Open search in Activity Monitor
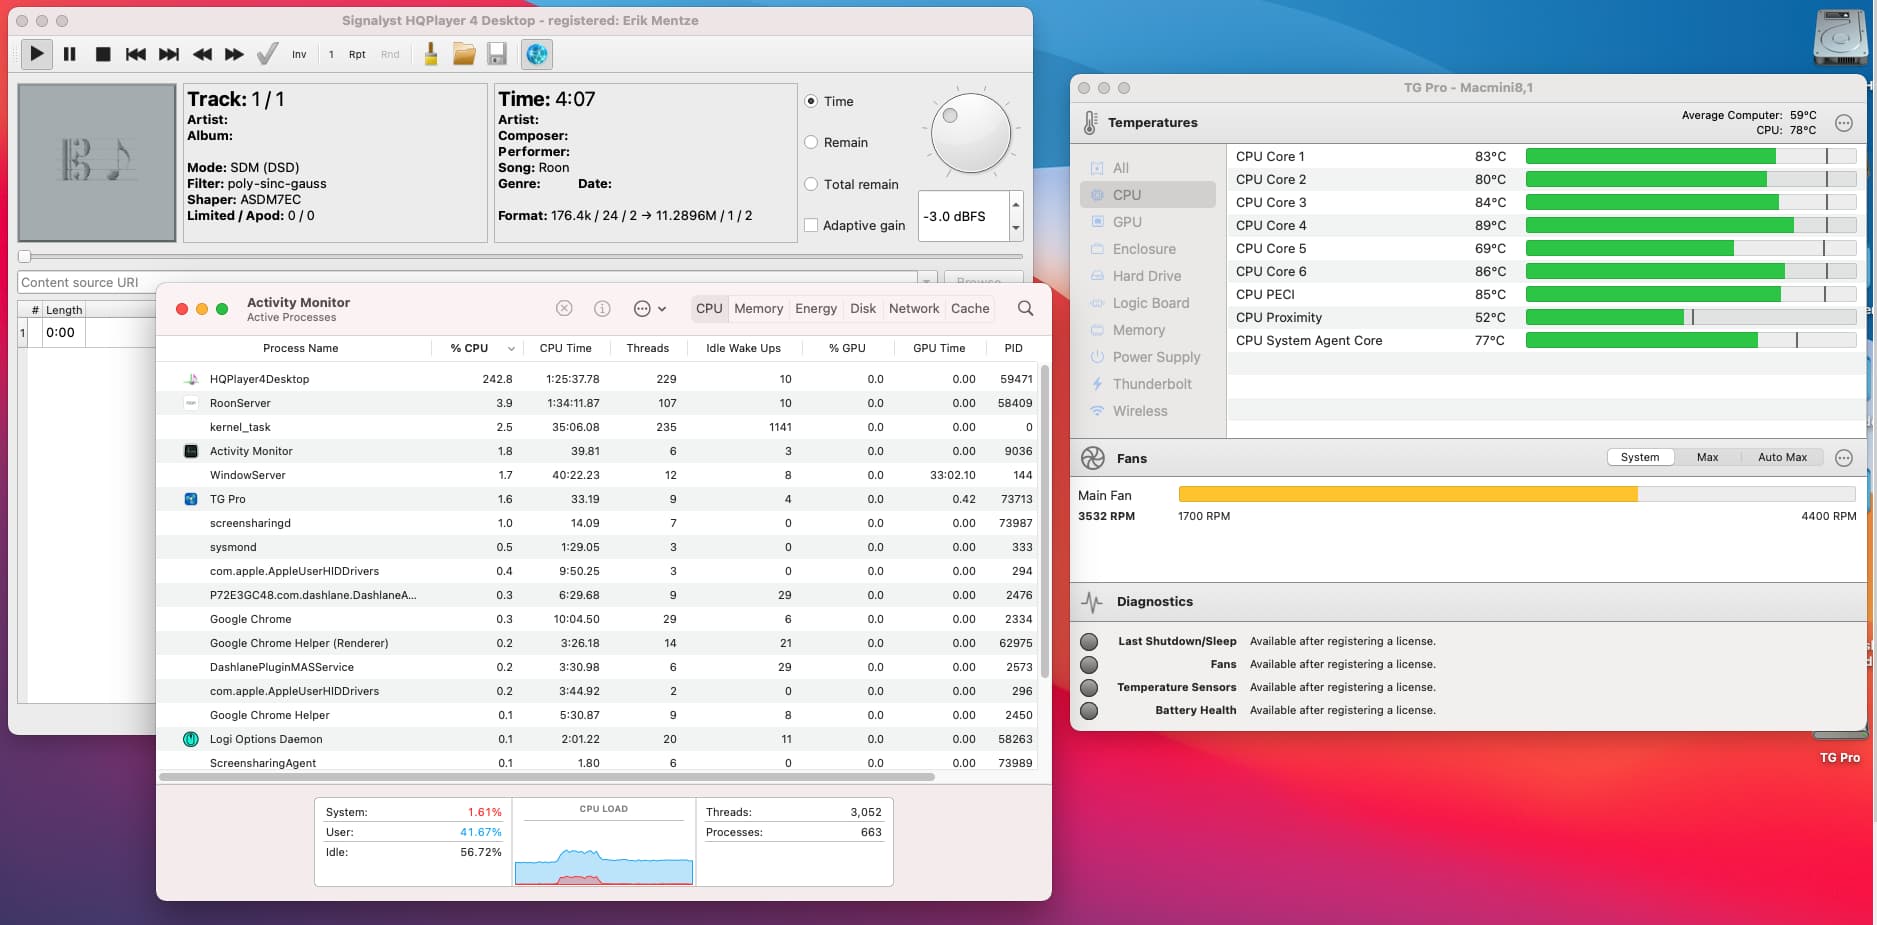The height and width of the screenshot is (925, 1877). point(1025,308)
